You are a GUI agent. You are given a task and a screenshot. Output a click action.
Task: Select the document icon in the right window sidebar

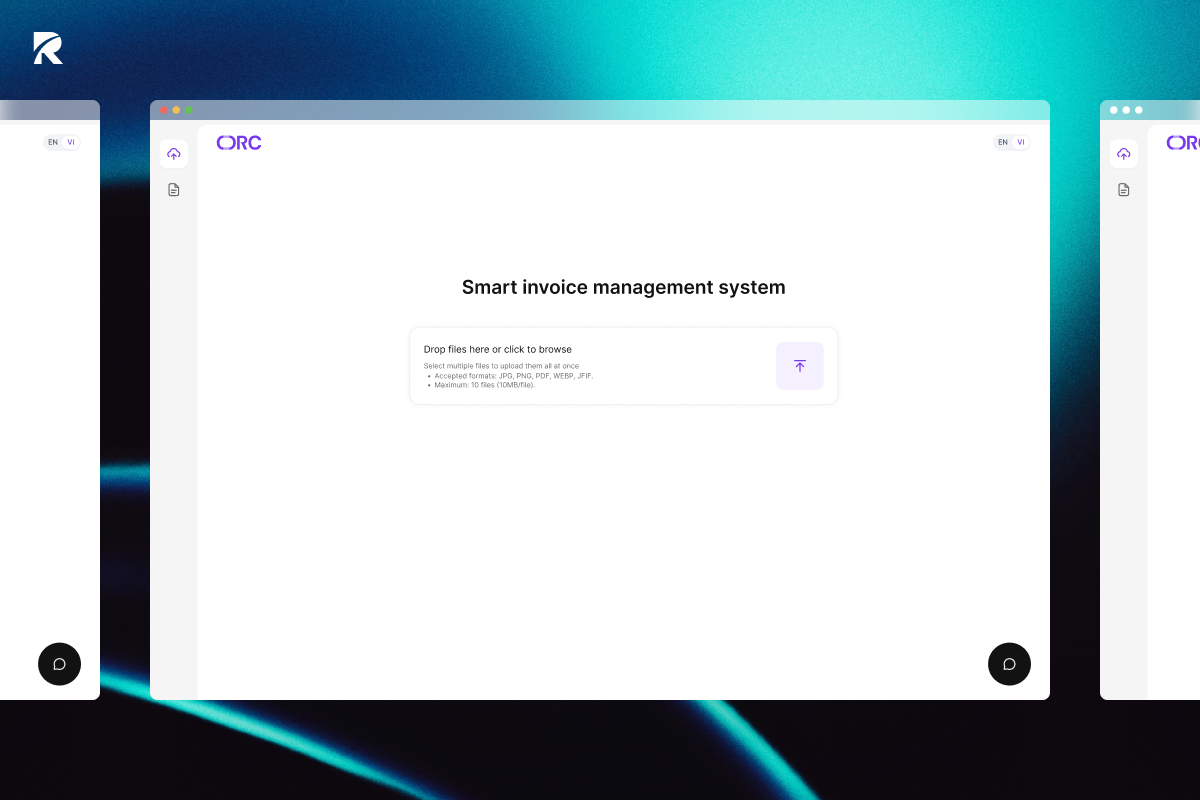(x=1123, y=190)
